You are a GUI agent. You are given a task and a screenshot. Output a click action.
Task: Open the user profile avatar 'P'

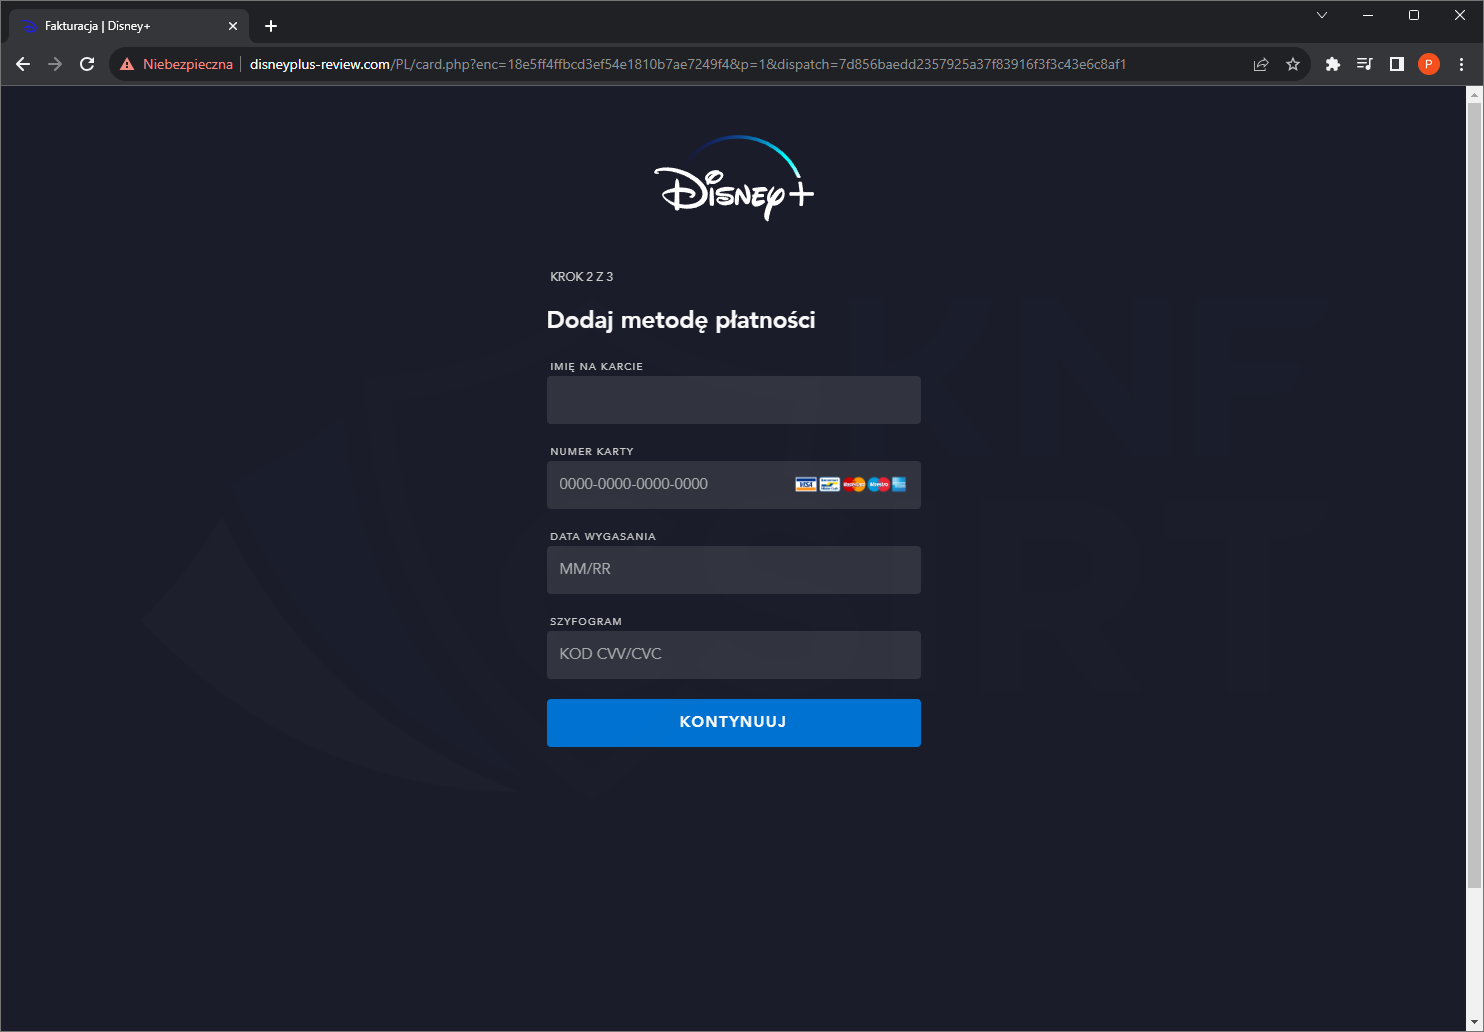click(x=1429, y=64)
